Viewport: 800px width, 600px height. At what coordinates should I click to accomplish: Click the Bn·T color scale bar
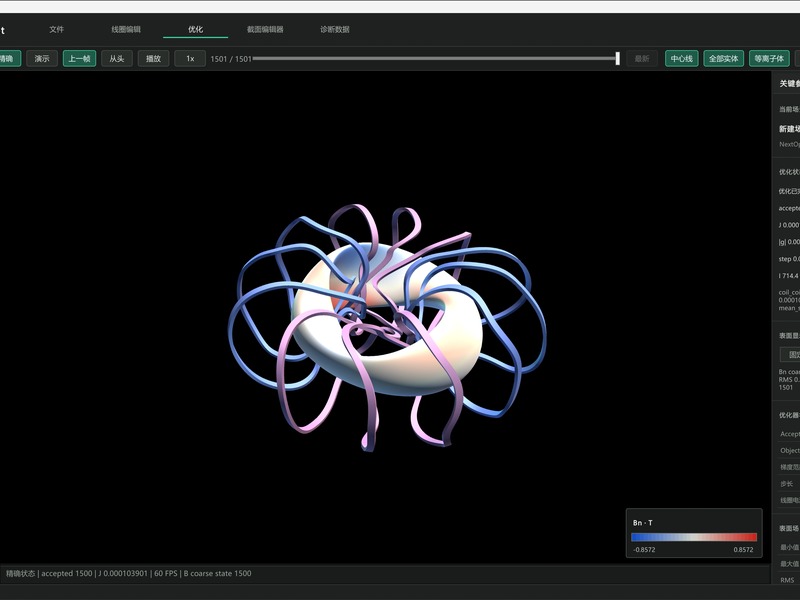point(694,537)
